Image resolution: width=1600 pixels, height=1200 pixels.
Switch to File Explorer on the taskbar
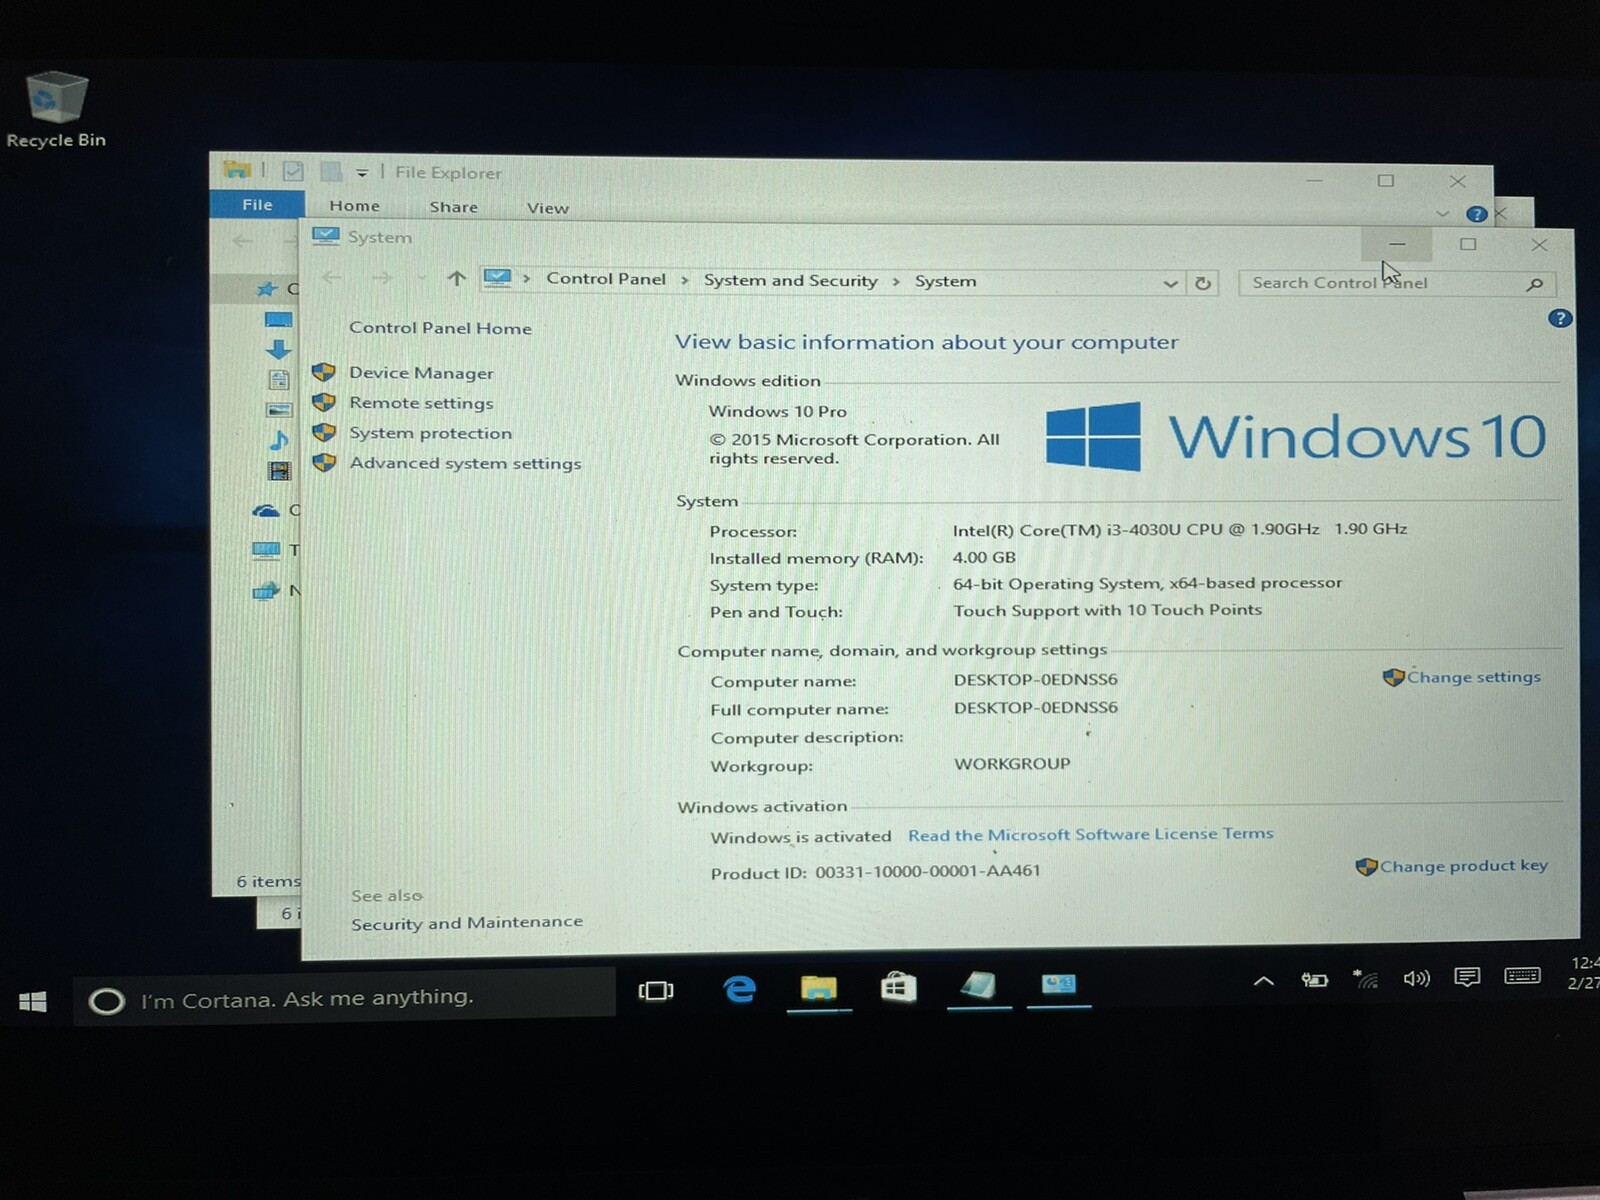point(819,988)
